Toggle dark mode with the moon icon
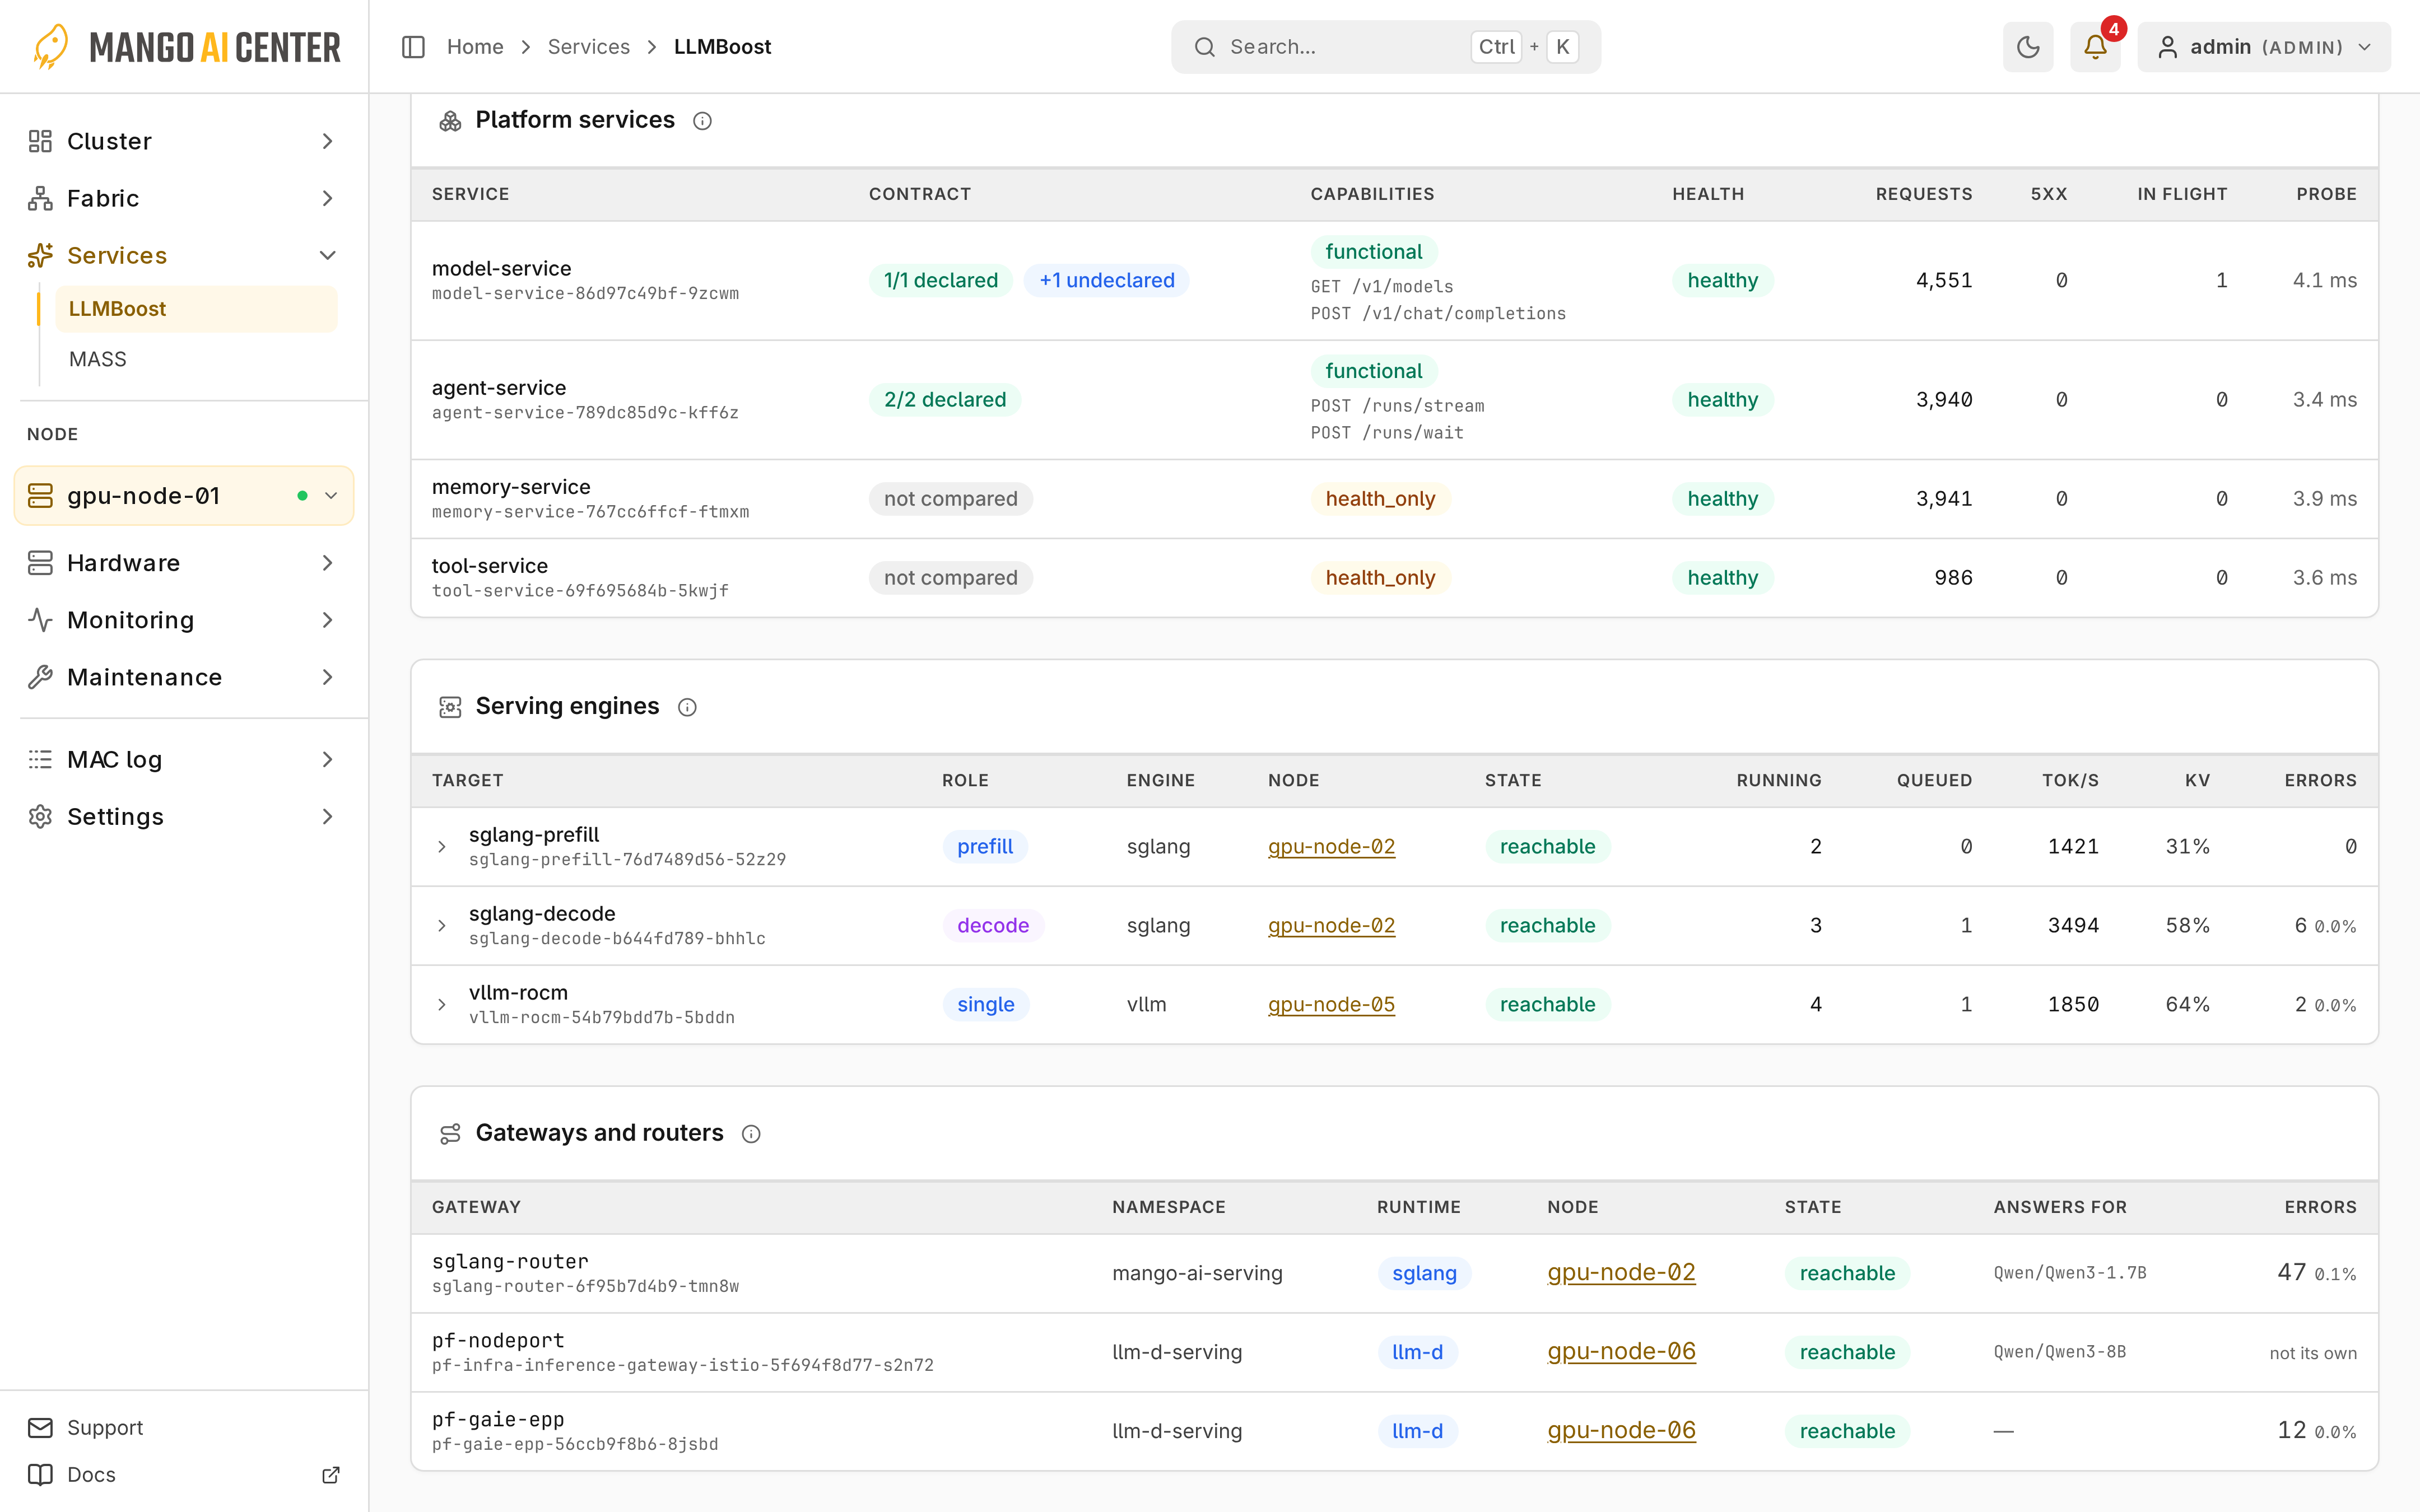The height and width of the screenshot is (1512, 2420). [x=2027, y=47]
